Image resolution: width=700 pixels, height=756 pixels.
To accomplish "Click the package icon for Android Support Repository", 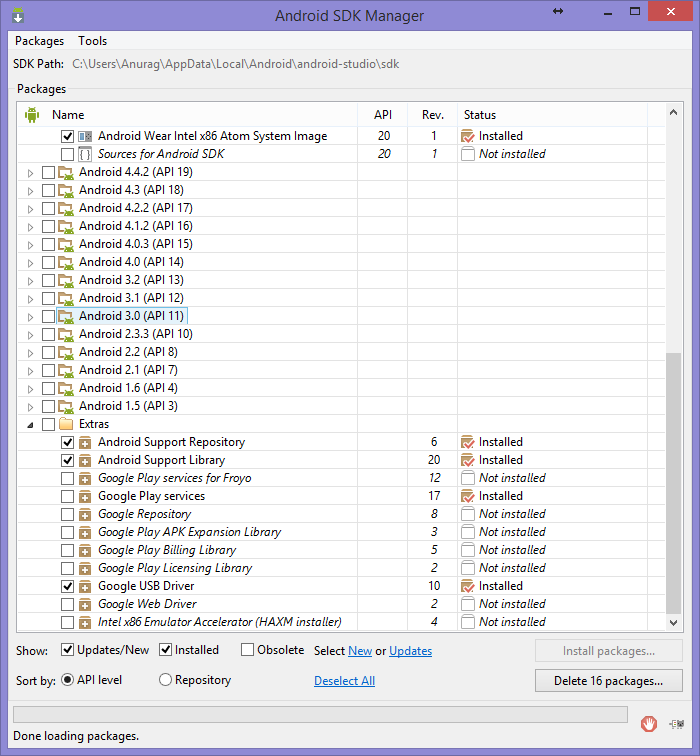I will pyautogui.click(x=85, y=442).
